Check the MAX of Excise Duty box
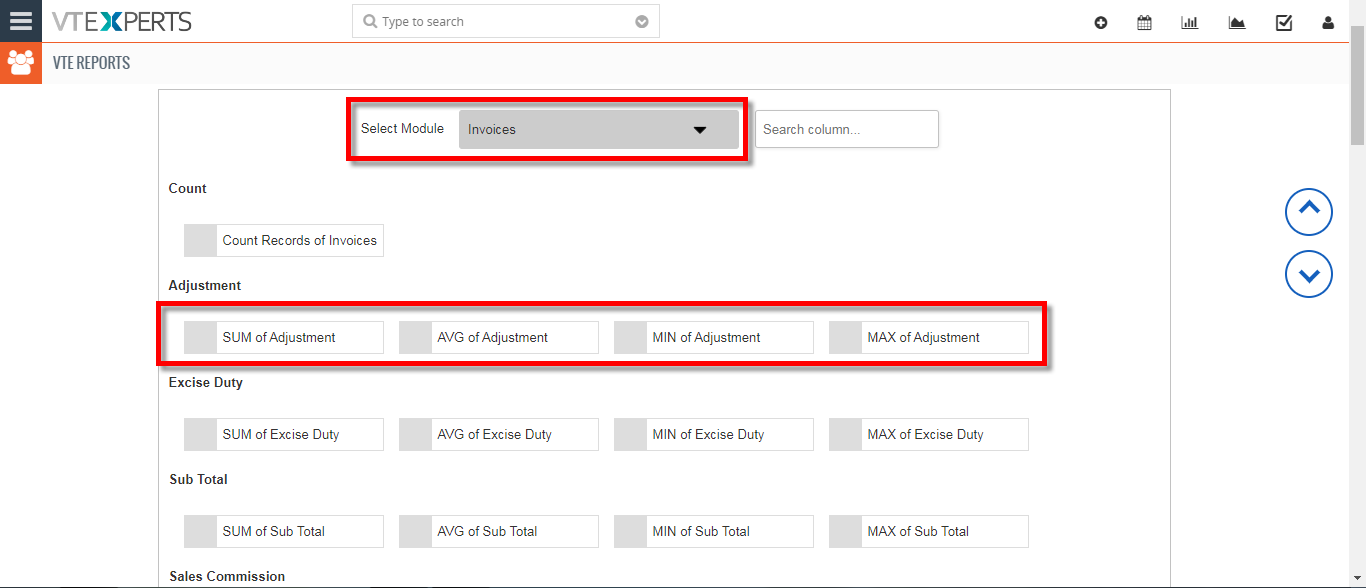This screenshot has height=588, width=1366. coord(846,434)
